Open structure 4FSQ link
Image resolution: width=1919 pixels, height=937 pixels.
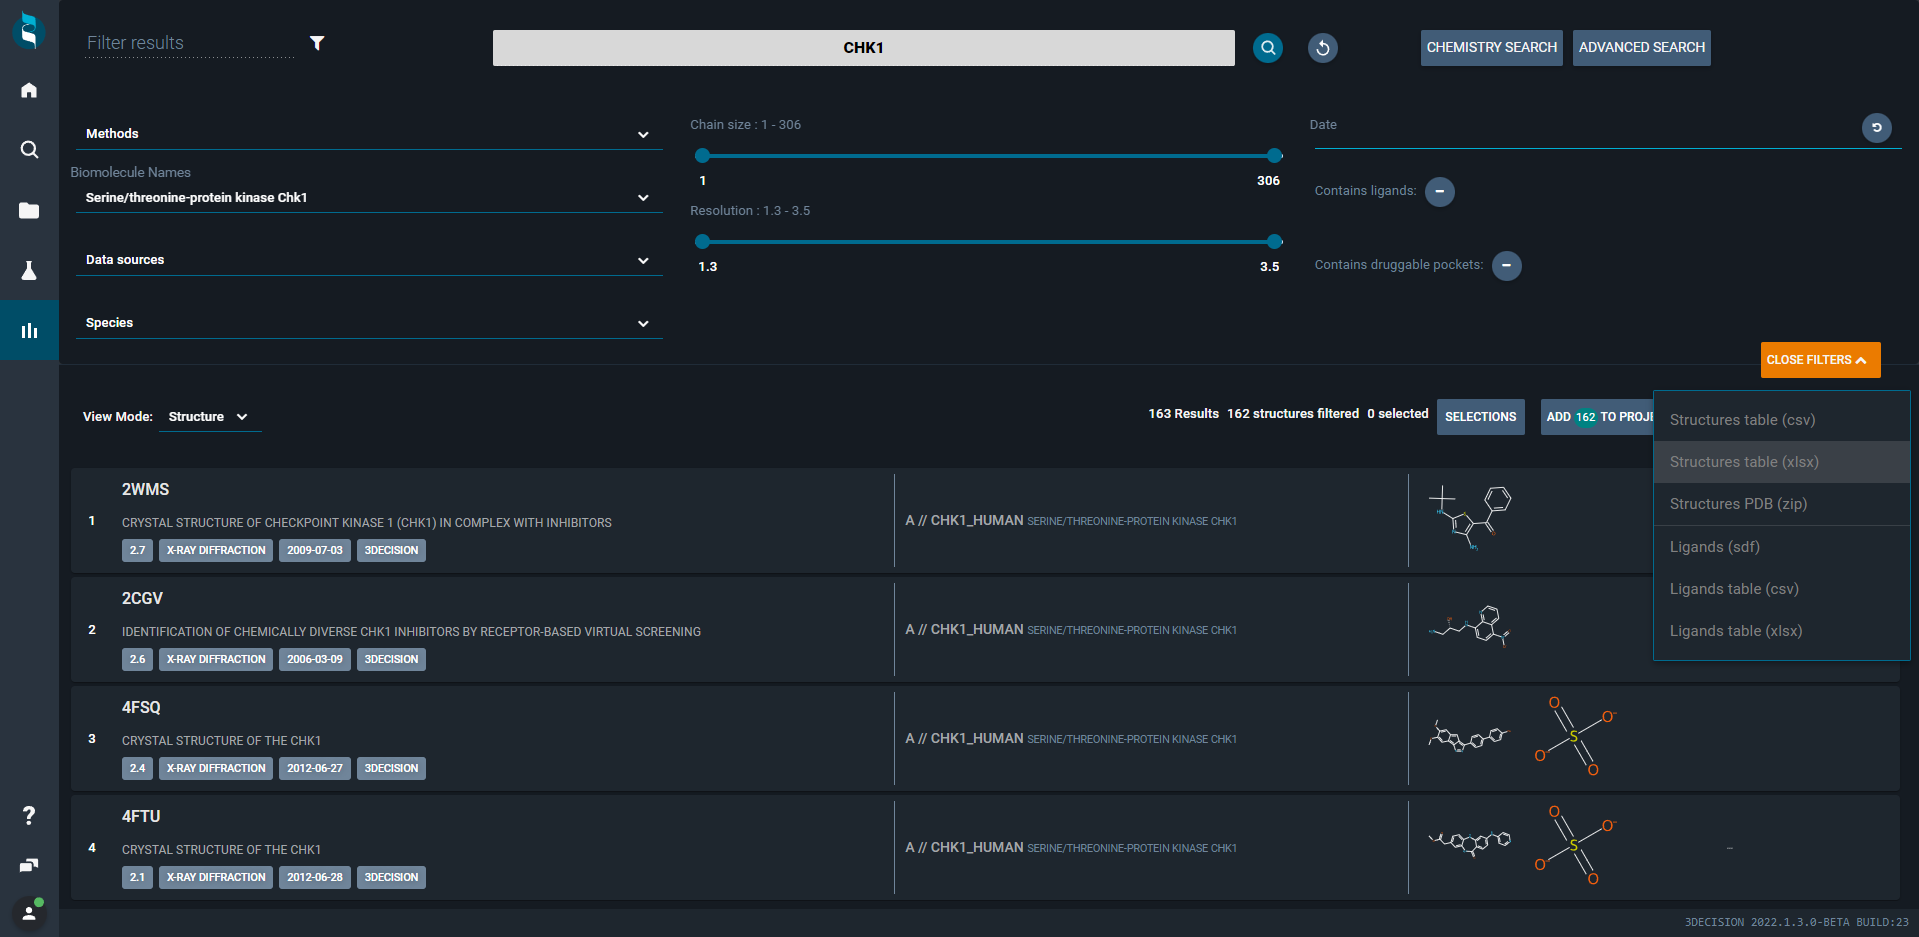tap(141, 708)
